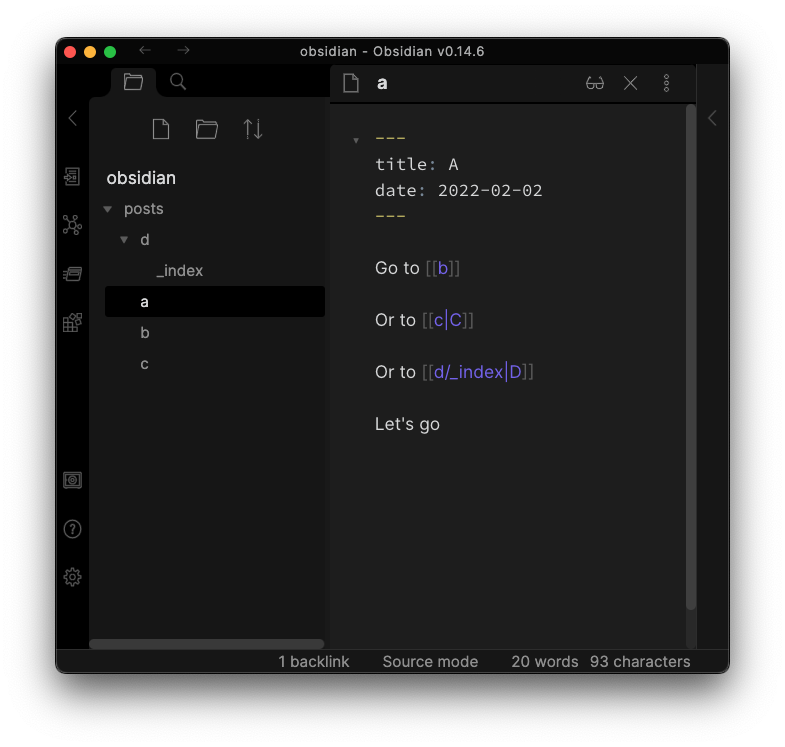Open the help icon in the ribbon
The height and width of the screenshot is (747, 785).
72,529
